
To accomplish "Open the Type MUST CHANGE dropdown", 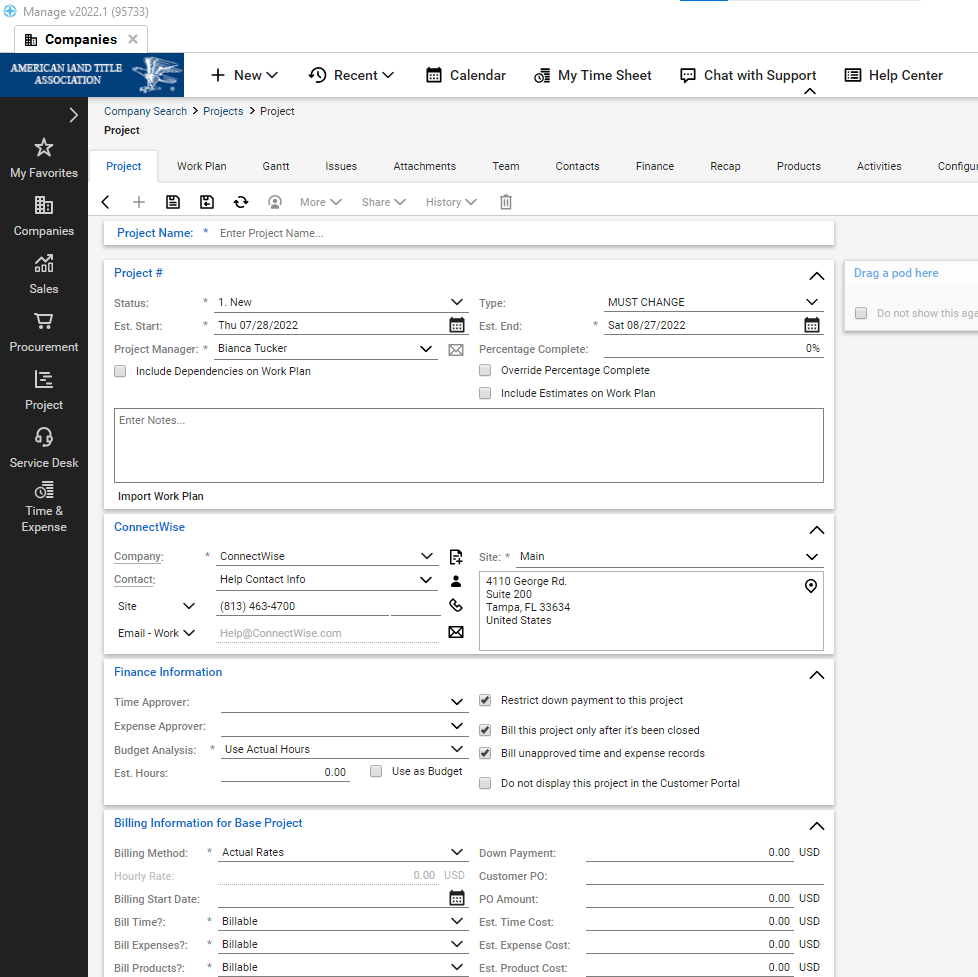I will pos(811,302).
